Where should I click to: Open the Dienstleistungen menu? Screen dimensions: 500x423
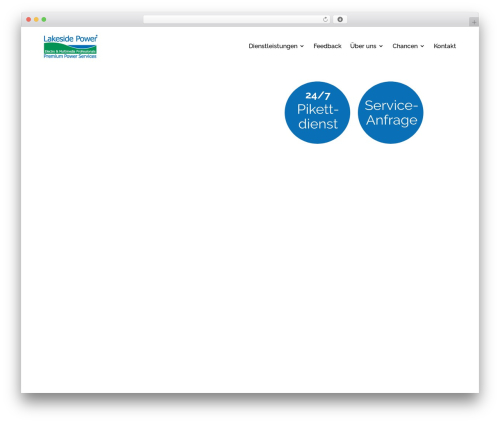click(273, 46)
